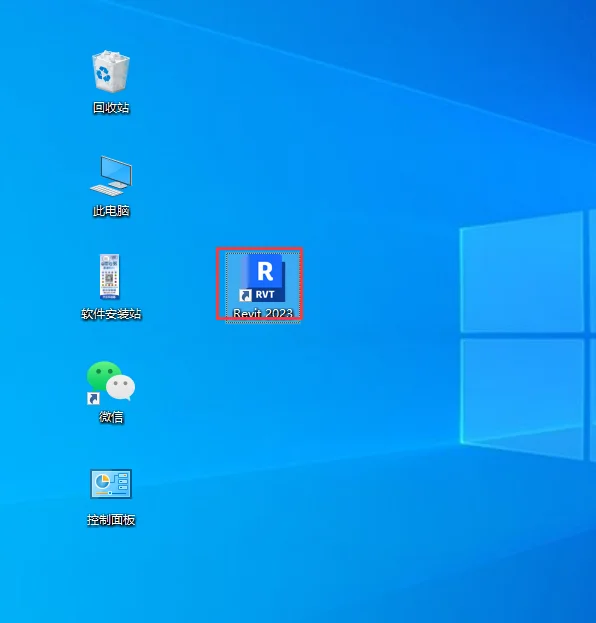This screenshot has height=623, width=596.
Task: Click the 微信 text label
Action: [111, 417]
